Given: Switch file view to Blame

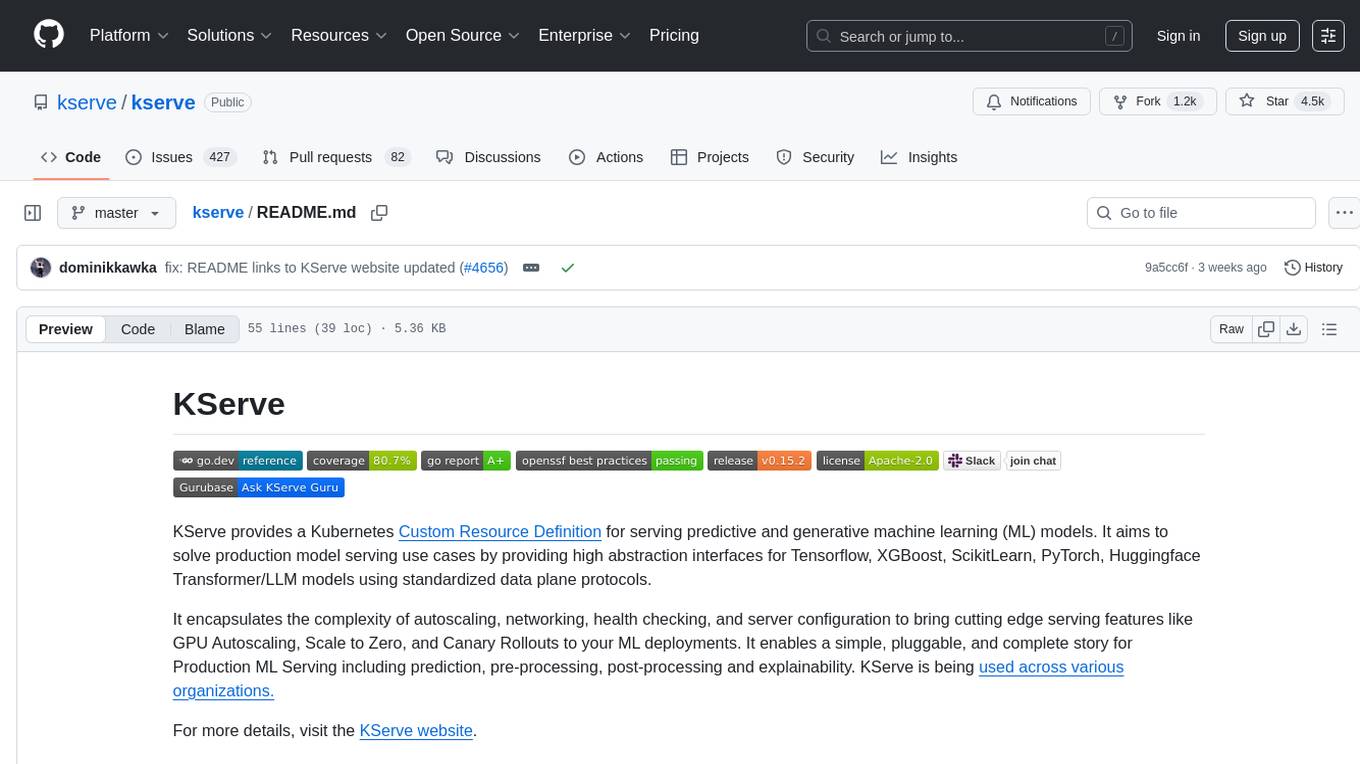Looking at the screenshot, I should (x=205, y=329).
